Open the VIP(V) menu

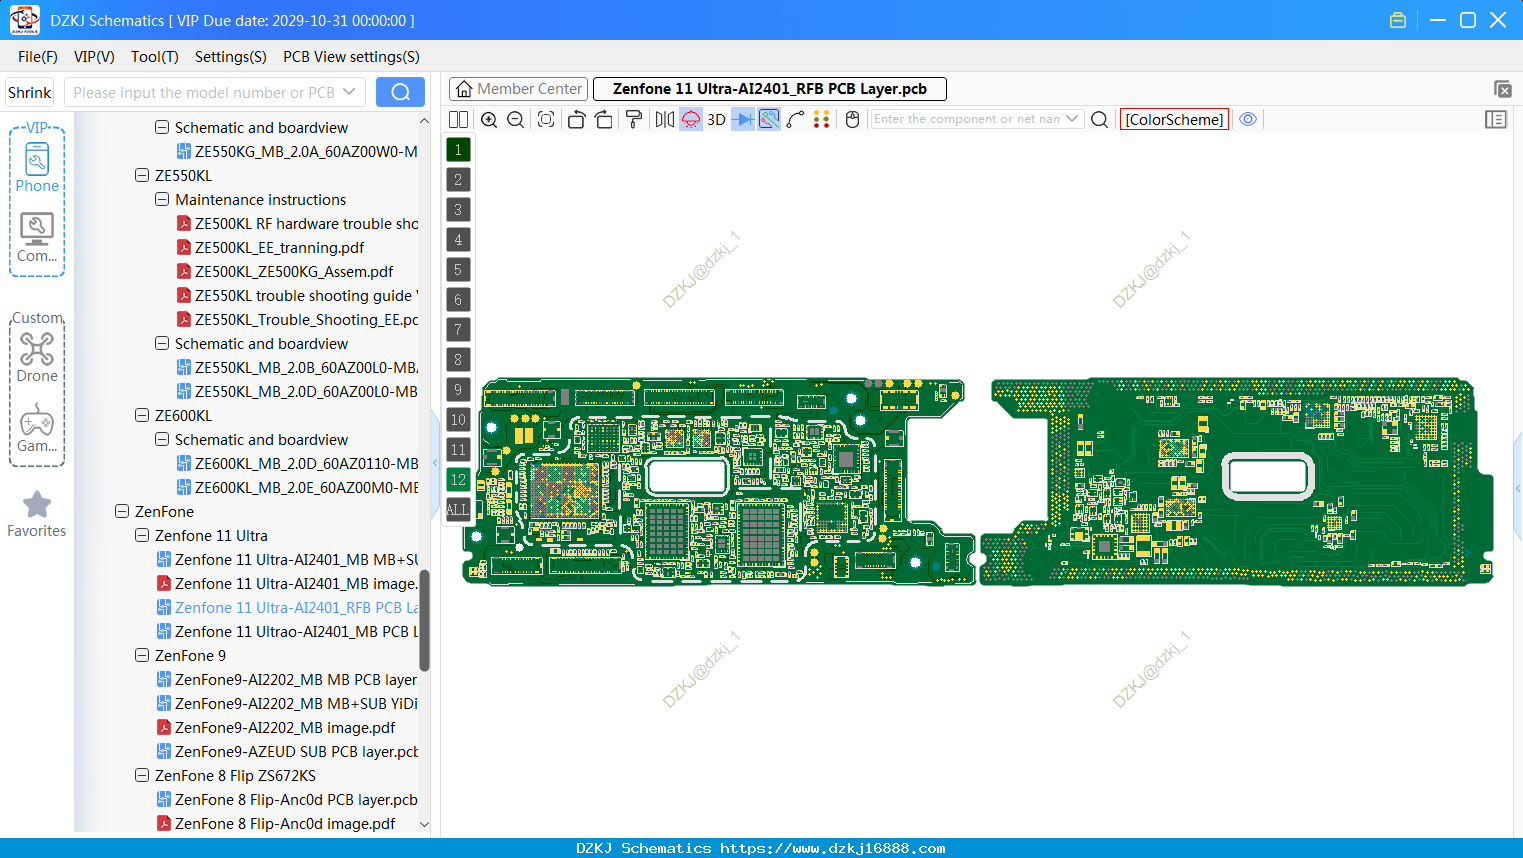(94, 57)
